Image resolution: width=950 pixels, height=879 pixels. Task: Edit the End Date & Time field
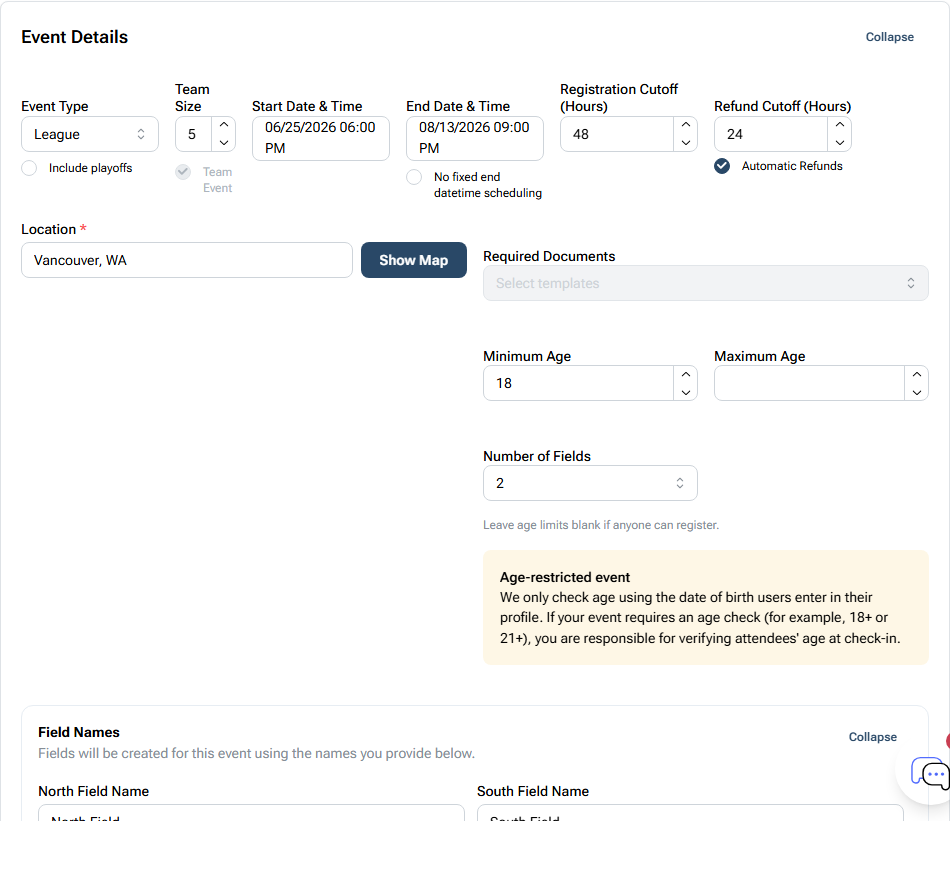[x=474, y=138]
